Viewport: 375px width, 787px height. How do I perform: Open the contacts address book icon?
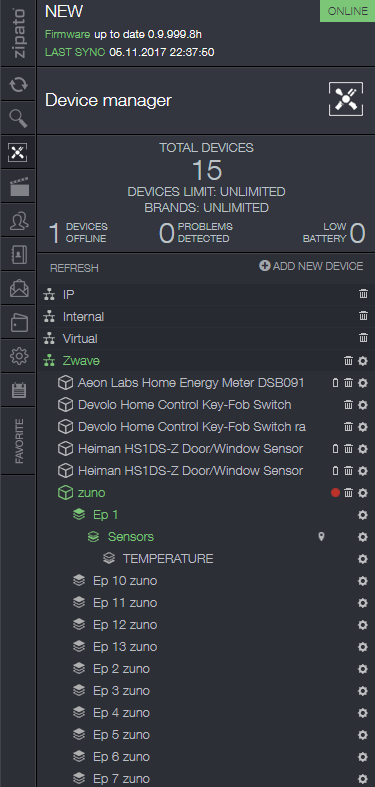pyautogui.click(x=19, y=254)
